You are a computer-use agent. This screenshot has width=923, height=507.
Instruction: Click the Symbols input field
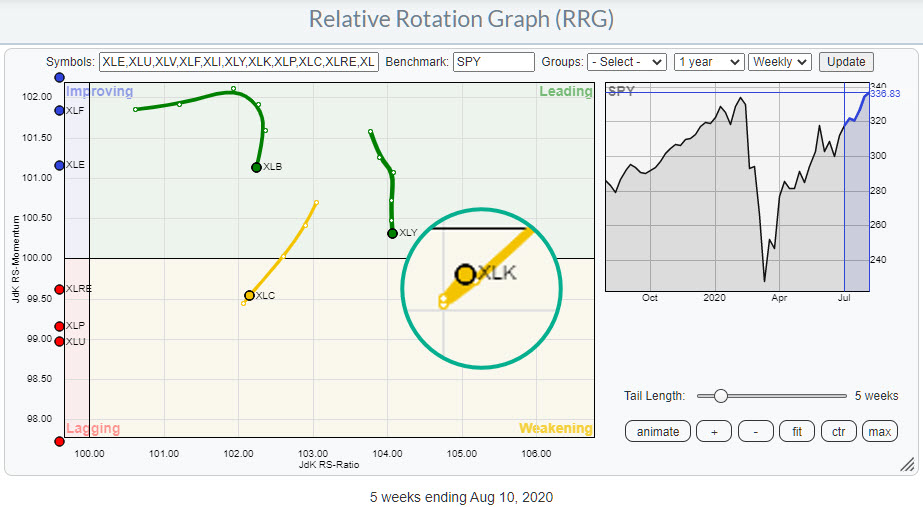coord(238,62)
